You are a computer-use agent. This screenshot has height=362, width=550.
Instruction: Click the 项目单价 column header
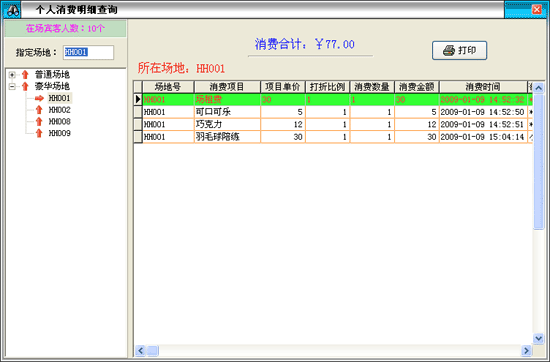pos(283,87)
